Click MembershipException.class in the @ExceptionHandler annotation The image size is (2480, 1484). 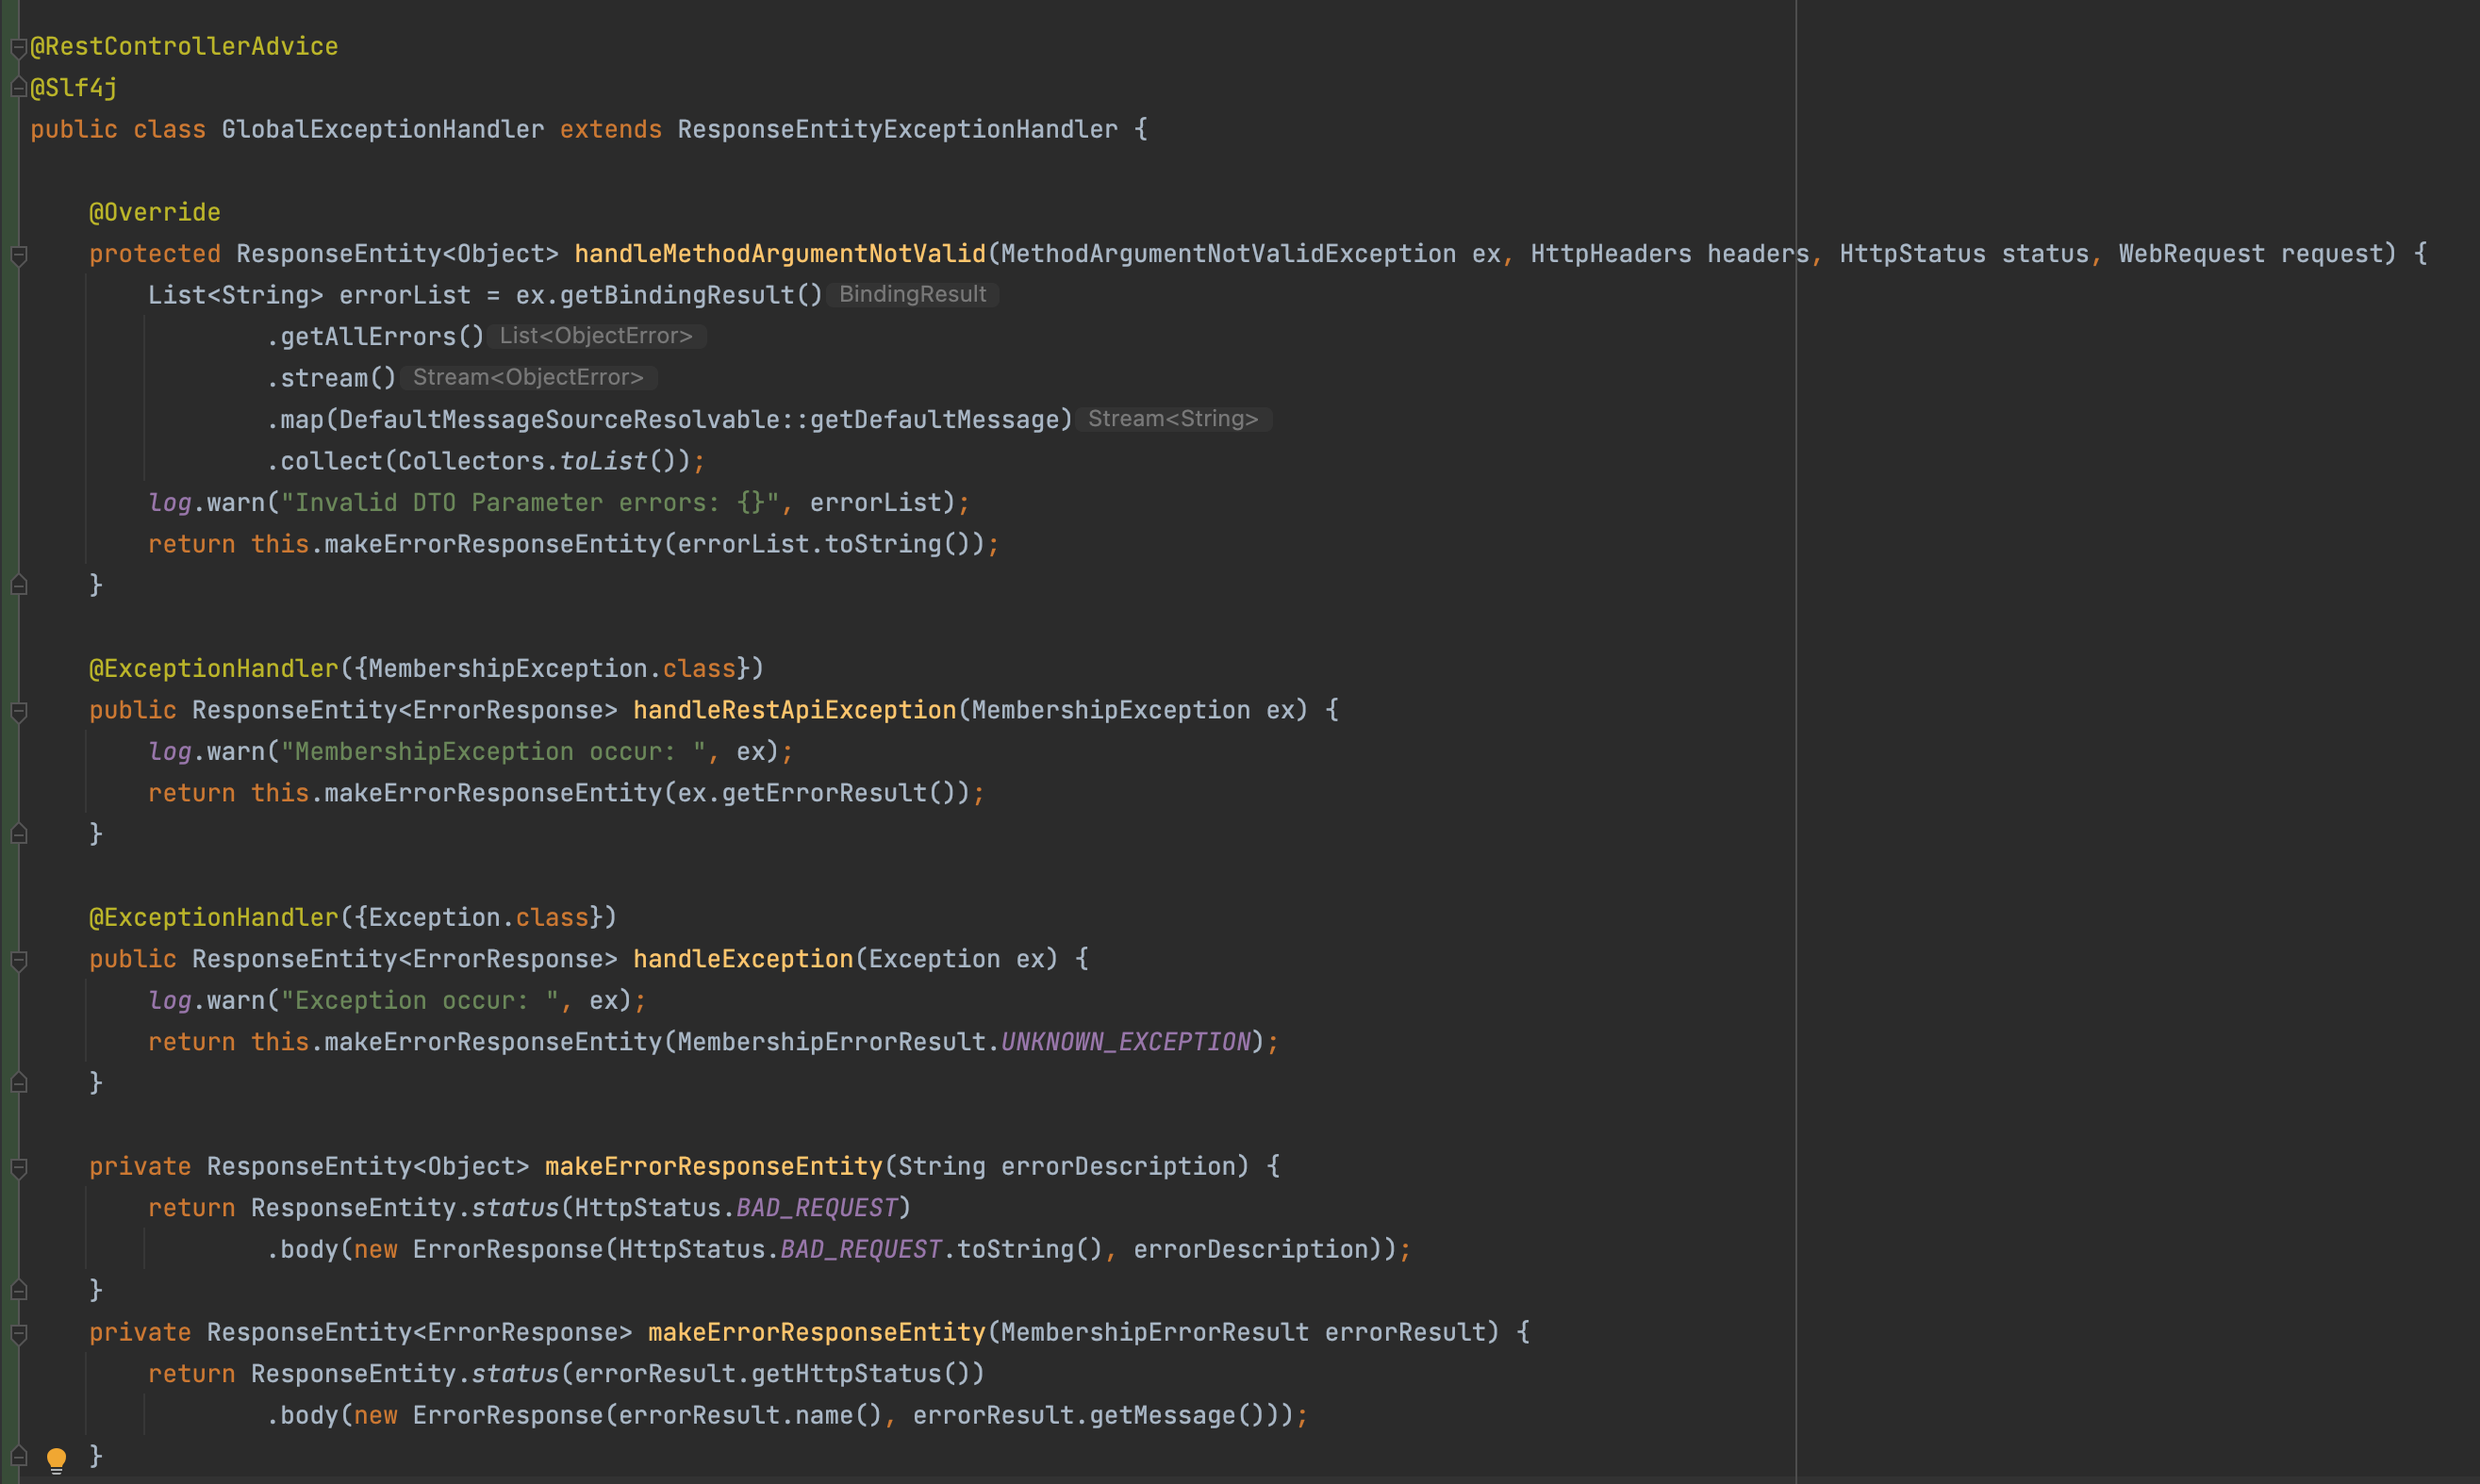pos(552,669)
